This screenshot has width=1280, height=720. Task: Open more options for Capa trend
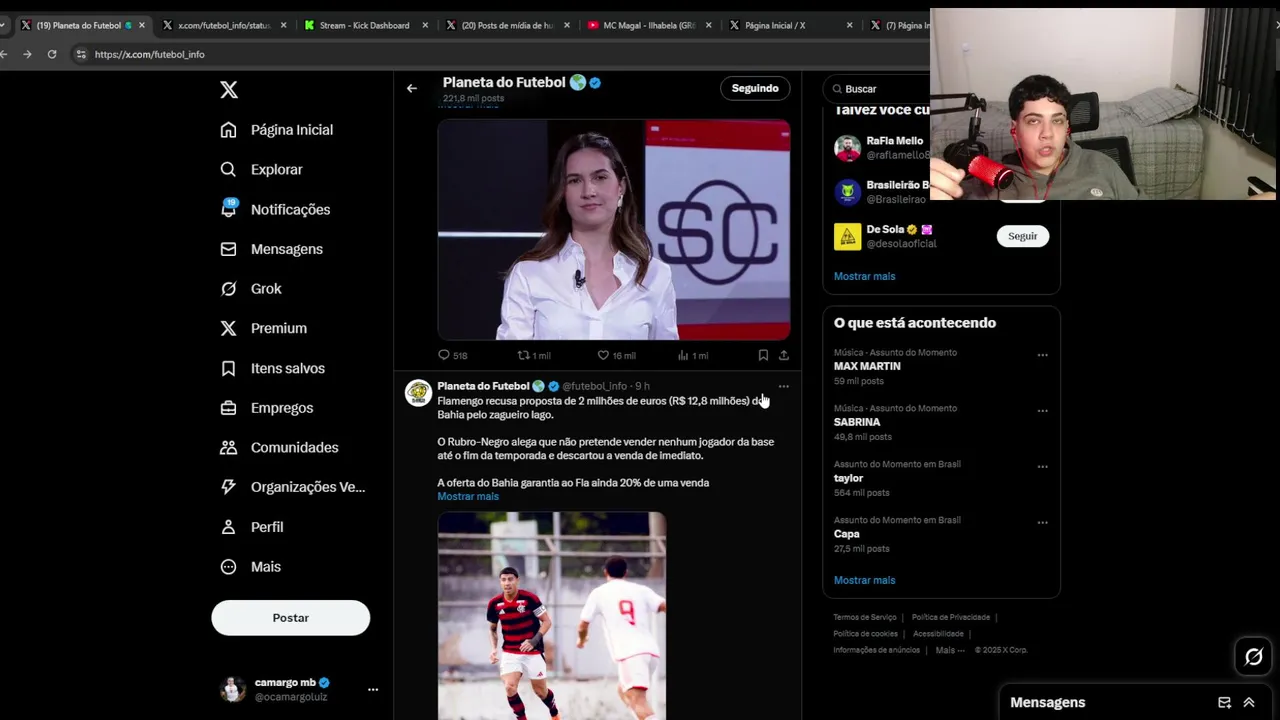click(x=1042, y=523)
